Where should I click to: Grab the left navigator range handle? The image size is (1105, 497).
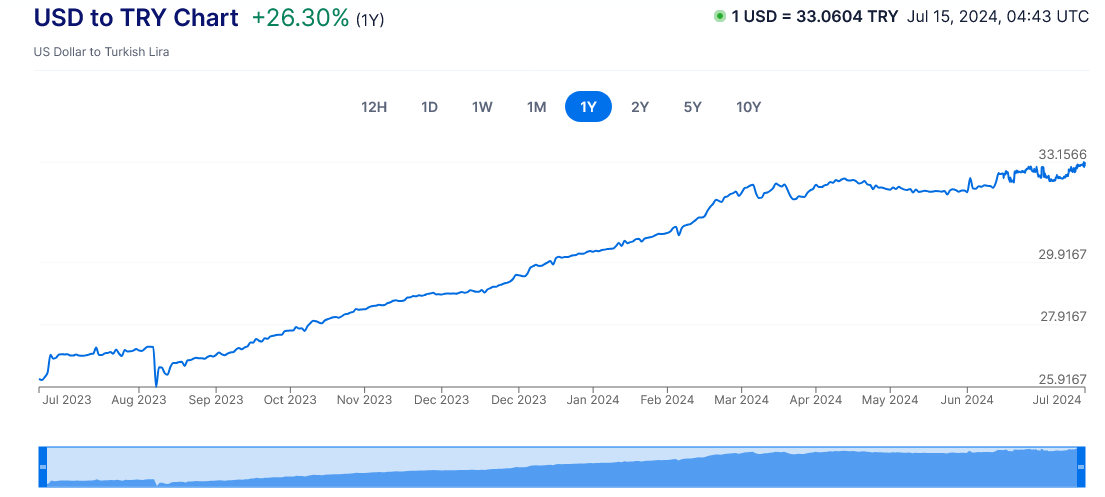tap(43, 466)
